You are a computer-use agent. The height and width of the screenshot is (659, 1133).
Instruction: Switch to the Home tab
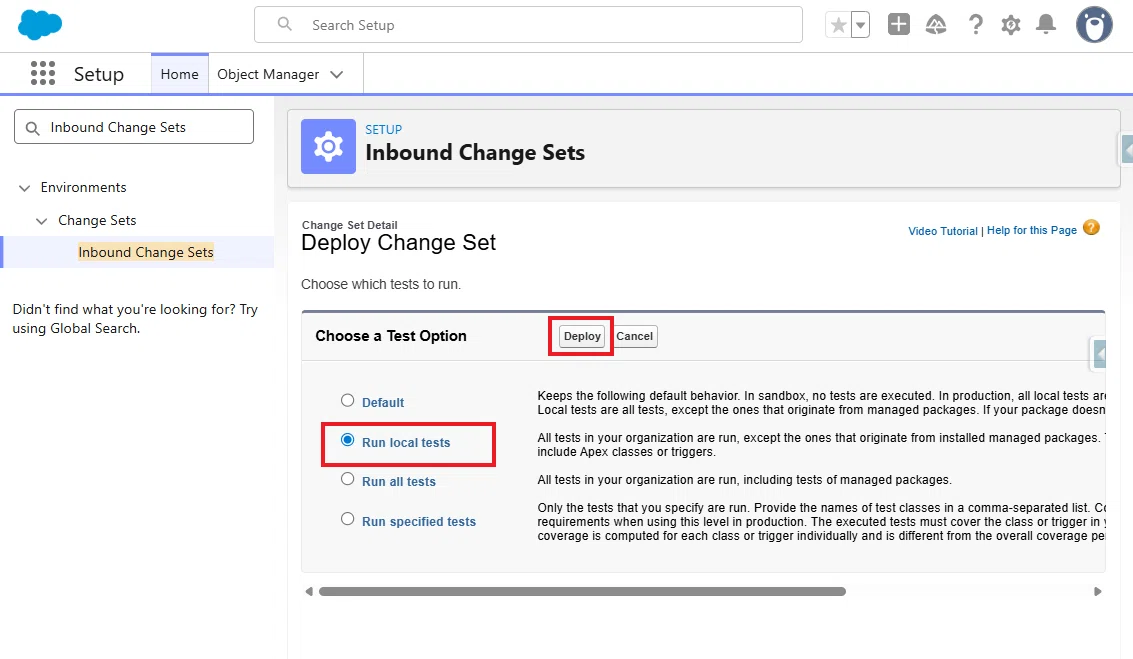point(179,74)
